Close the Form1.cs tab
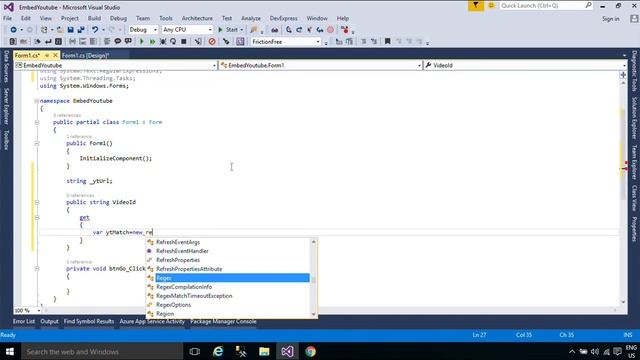The width and height of the screenshot is (640, 360). (56, 55)
